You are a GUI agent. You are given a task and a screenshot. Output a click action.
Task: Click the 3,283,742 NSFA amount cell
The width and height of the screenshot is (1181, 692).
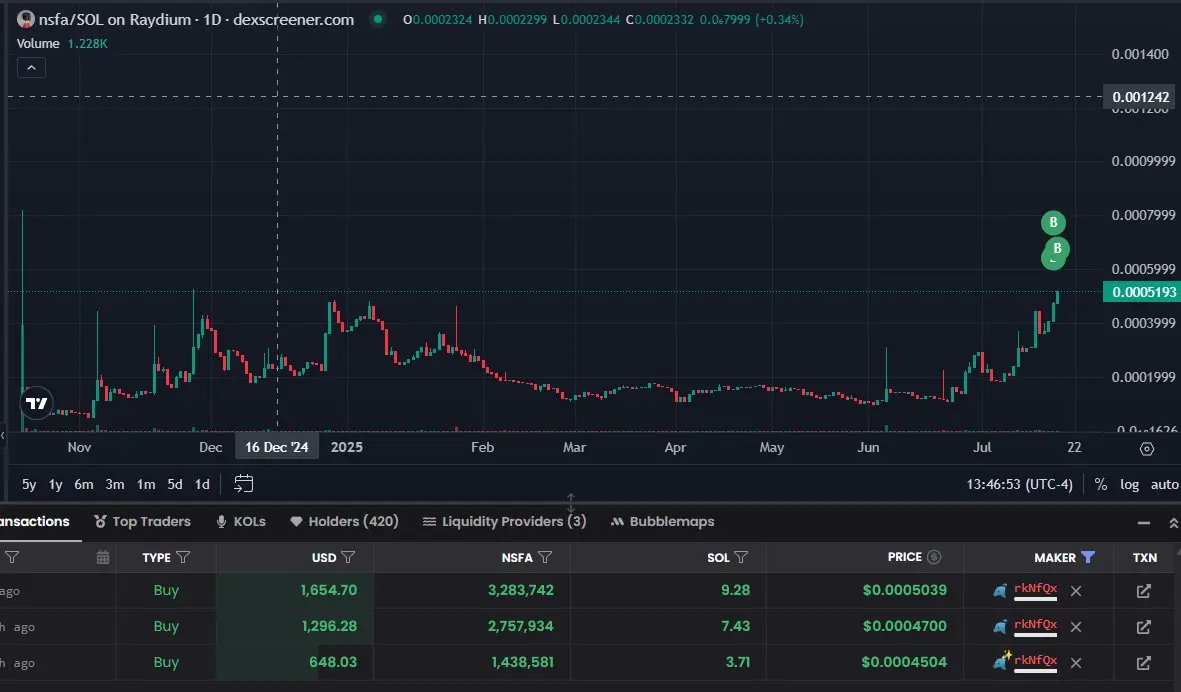coord(520,590)
